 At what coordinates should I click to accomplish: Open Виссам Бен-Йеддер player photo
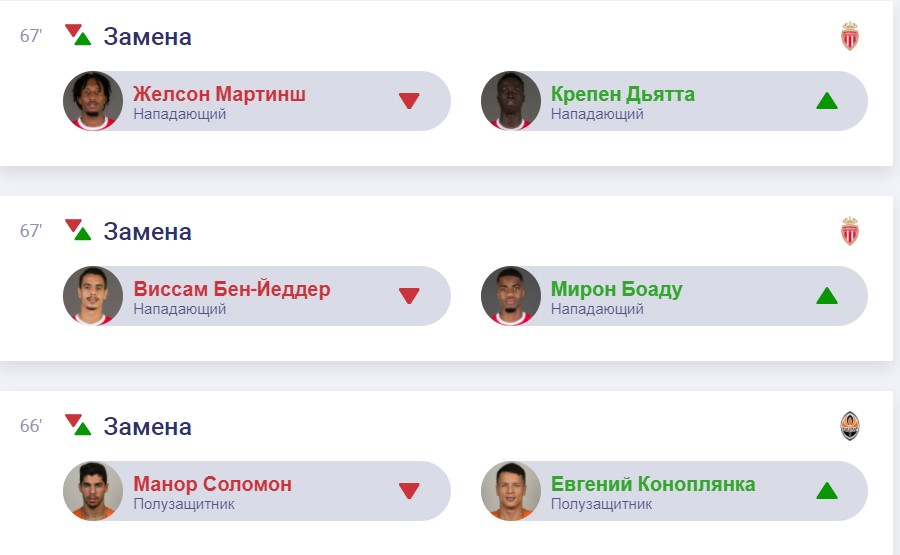click(93, 296)
